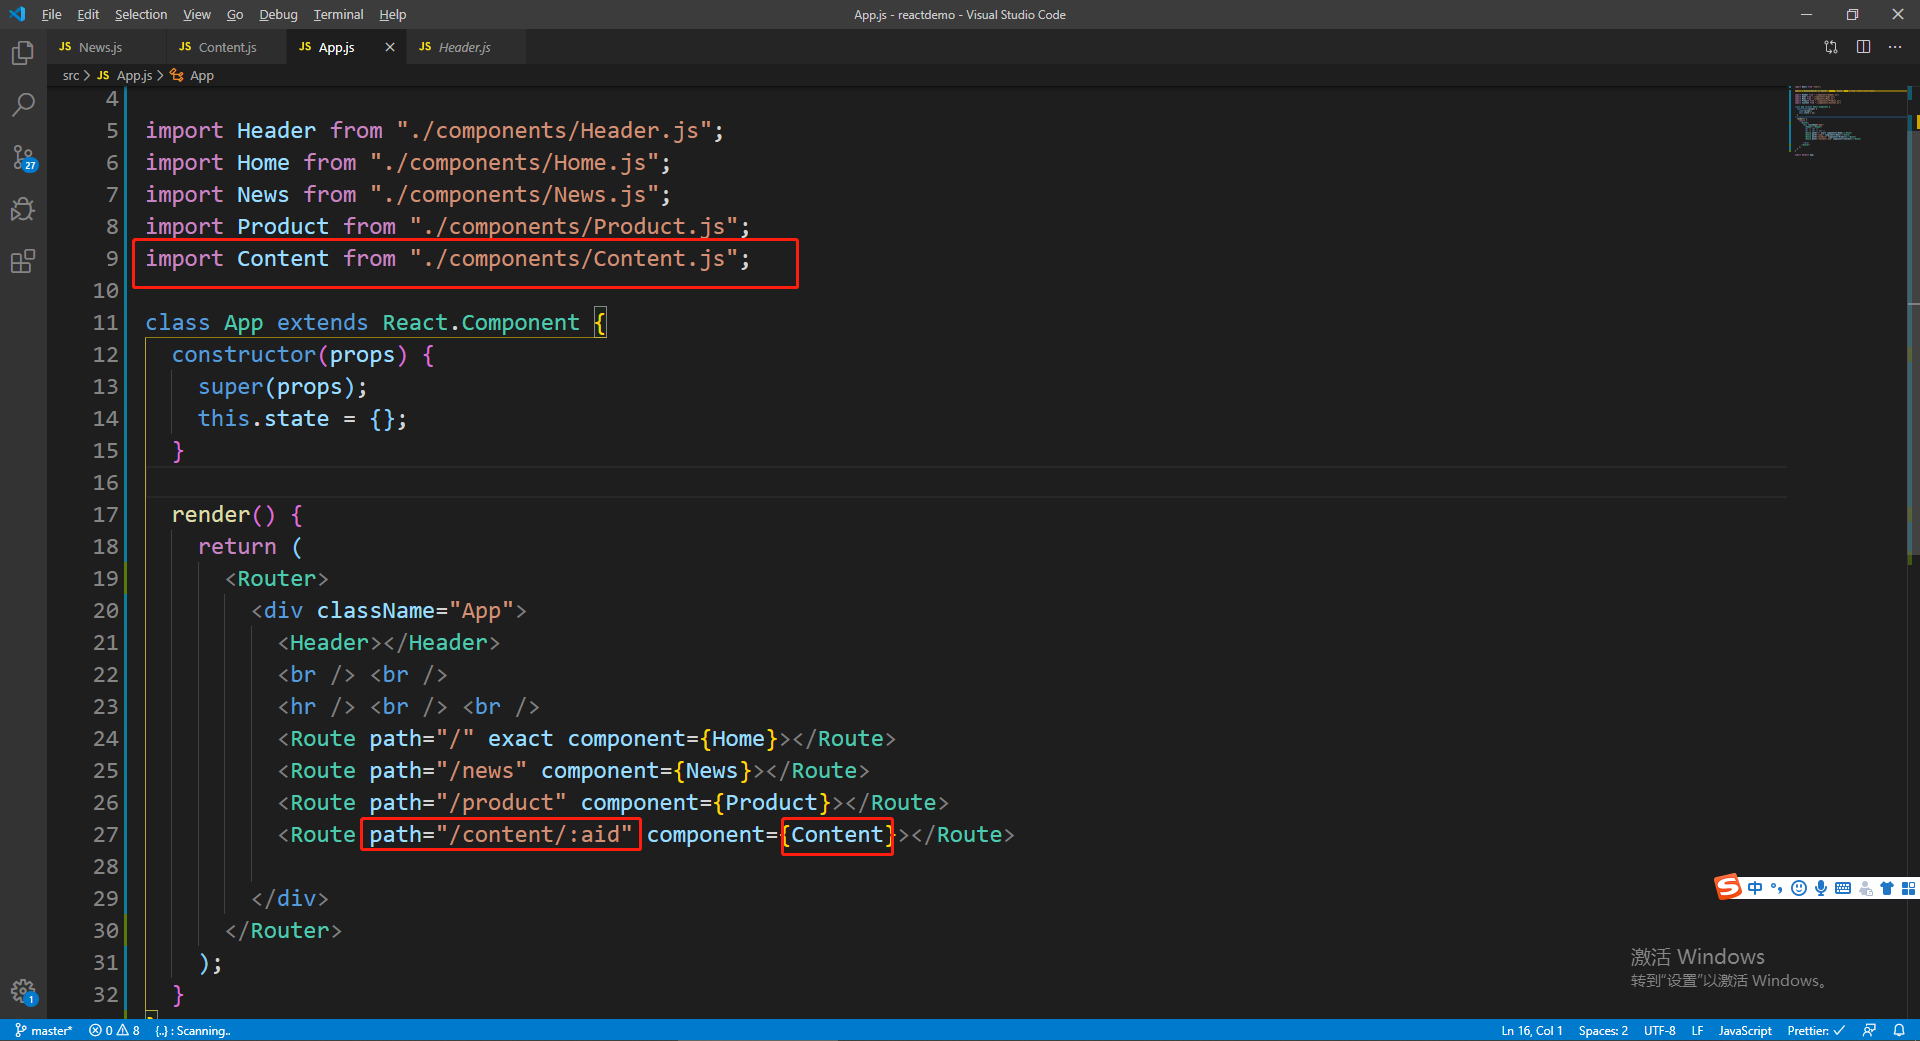Screen dimensions: 1920x1041
Task: Switch to the Content.js tab
Action: pos(227,47)
